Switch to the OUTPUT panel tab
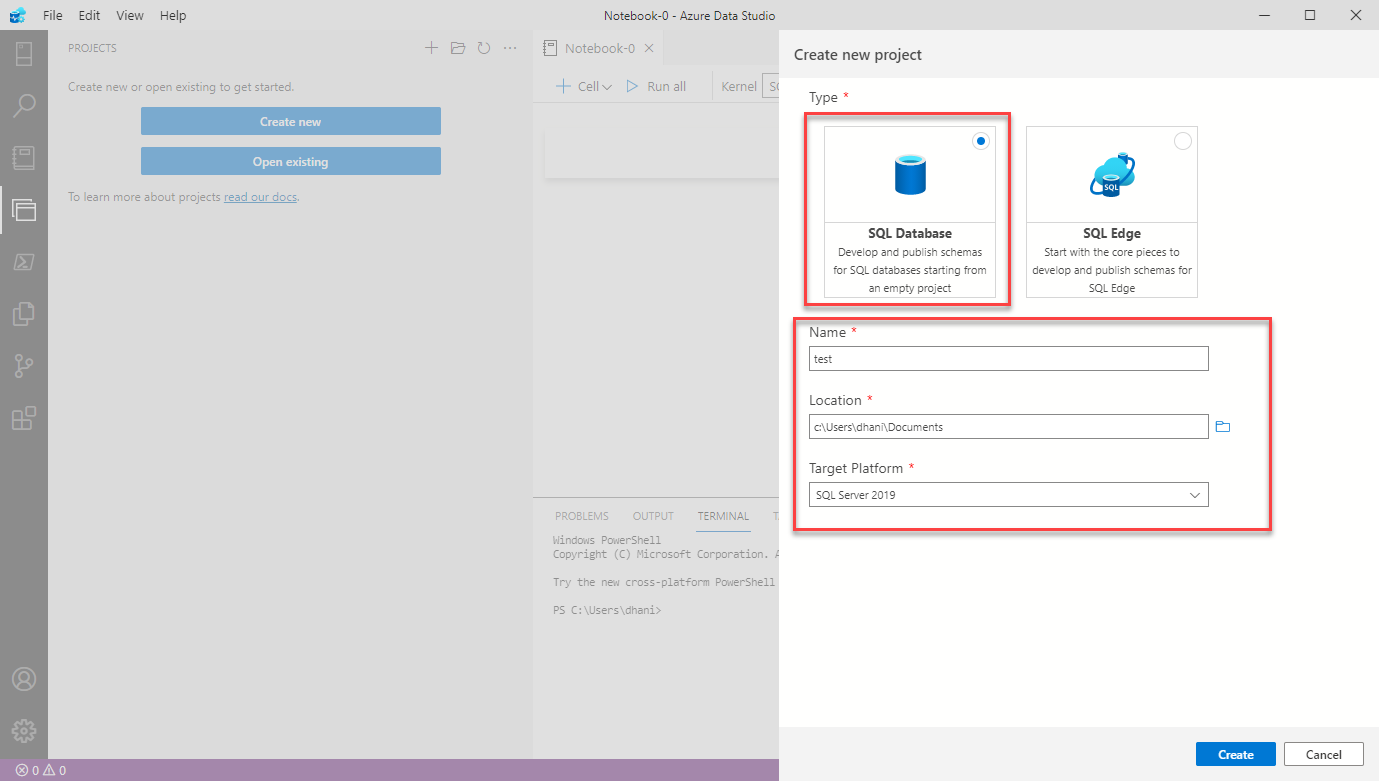The width and height of the screenshot is (1379, 781). [x=653, y=516]
